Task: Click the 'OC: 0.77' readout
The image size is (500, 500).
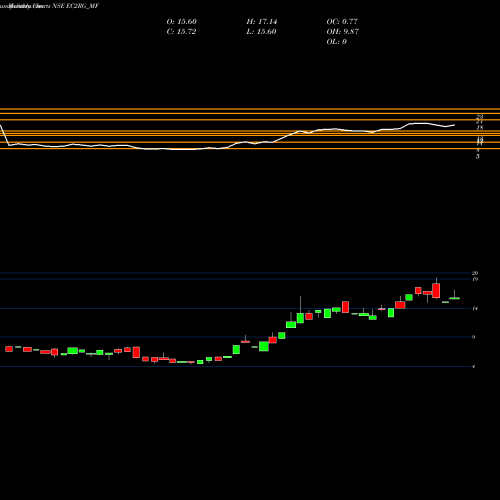Action: 342,22
